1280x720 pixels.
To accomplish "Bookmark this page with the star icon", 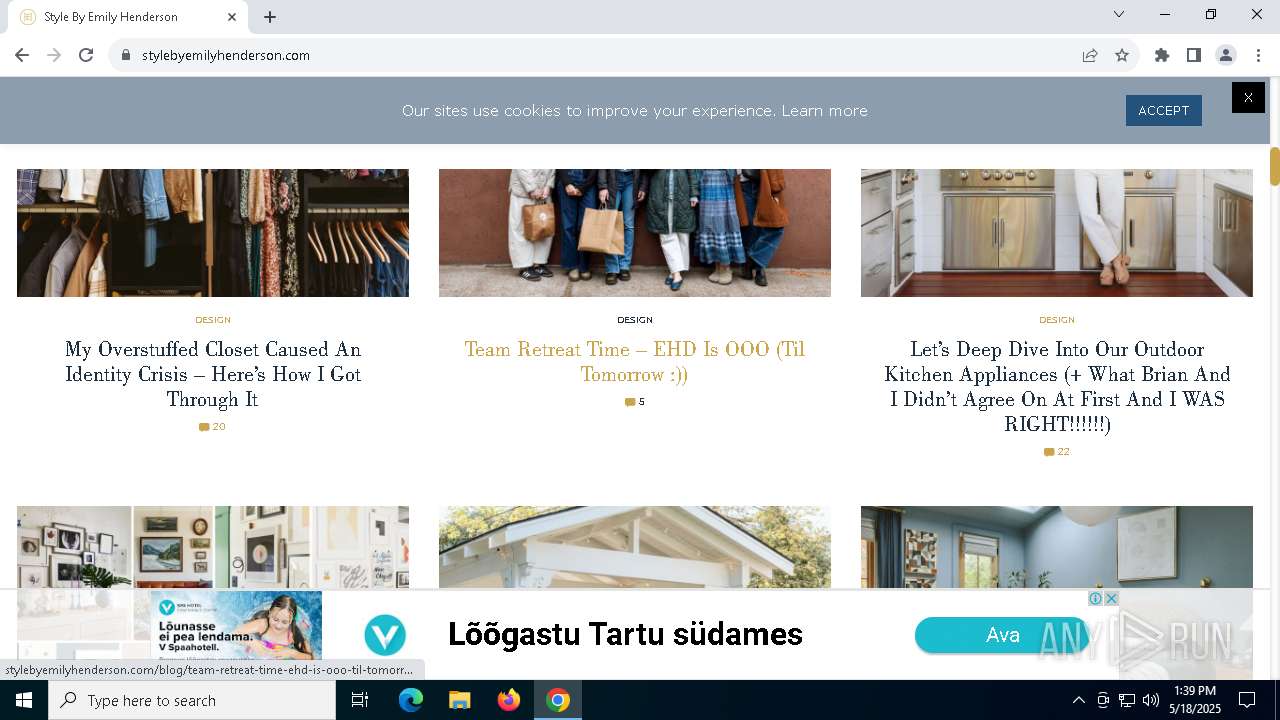I will pyautogui.click(x=1122, y=55).
